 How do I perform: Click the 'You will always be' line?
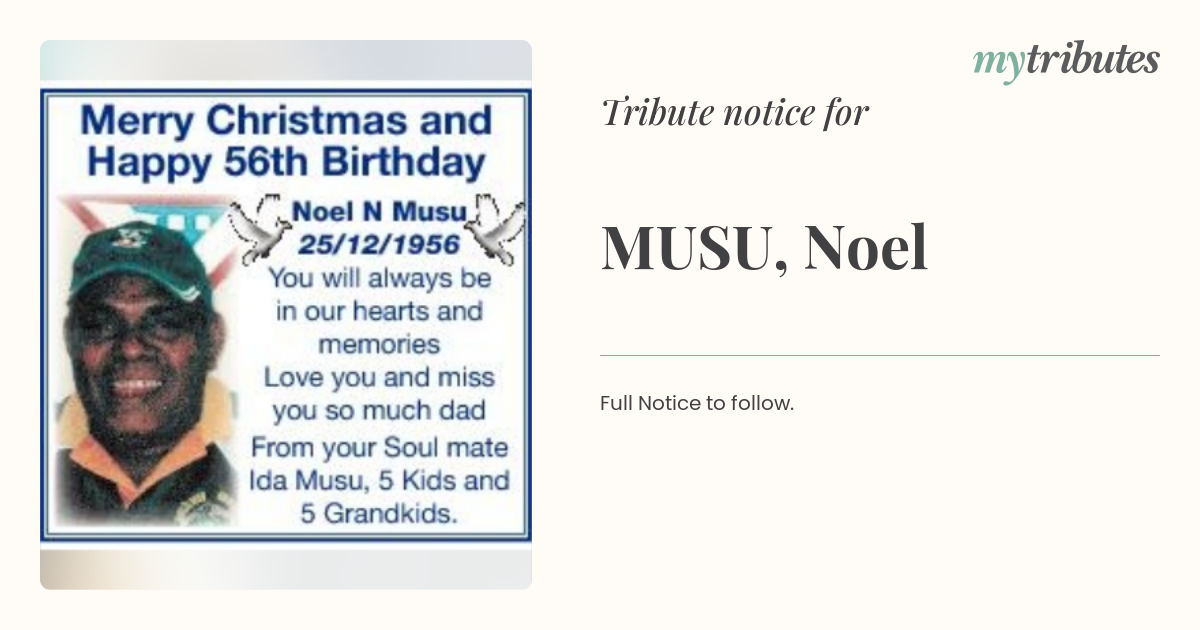tap(378, 277)
